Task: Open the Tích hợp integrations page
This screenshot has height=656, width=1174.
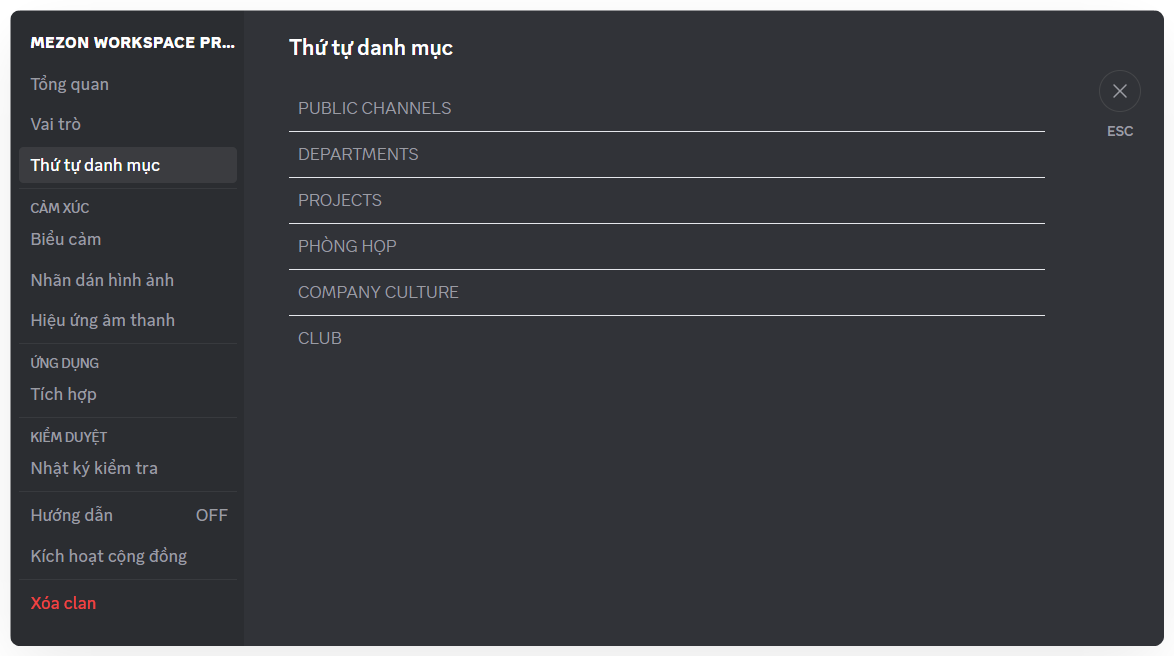Action: (64, 394)
